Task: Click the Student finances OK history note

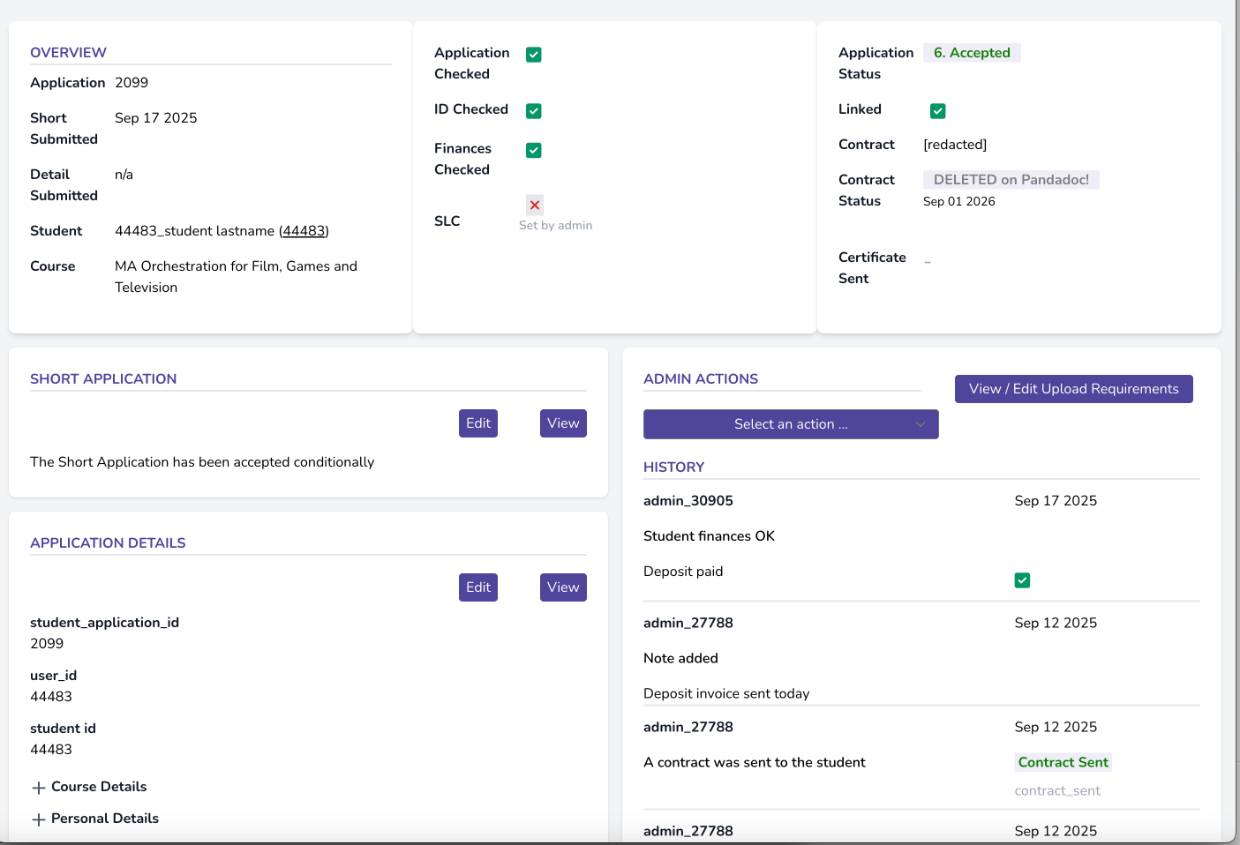Action: coord(709,537)
